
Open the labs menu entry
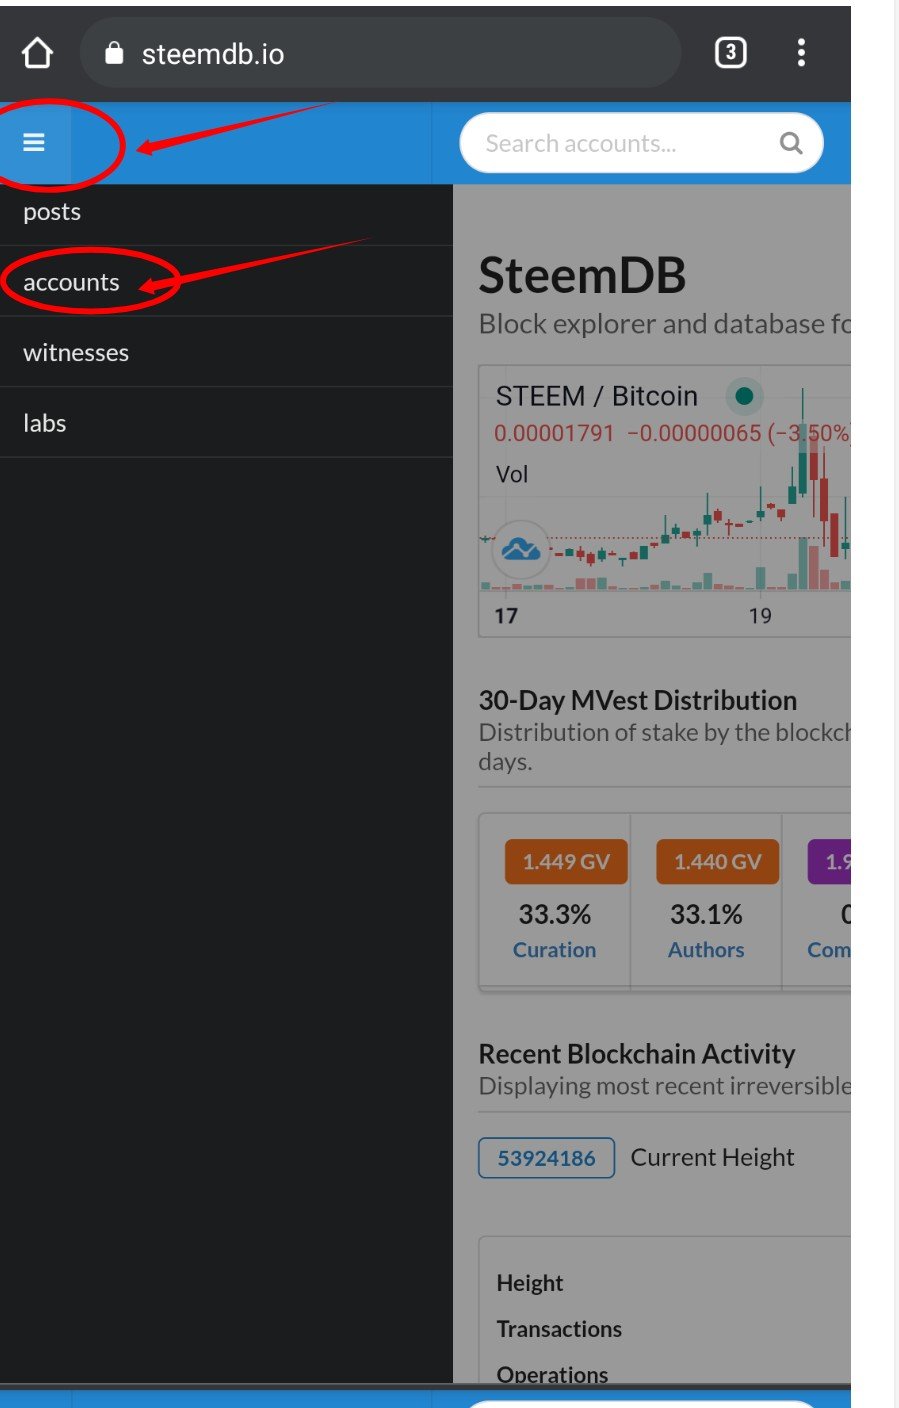pos(45,423)
